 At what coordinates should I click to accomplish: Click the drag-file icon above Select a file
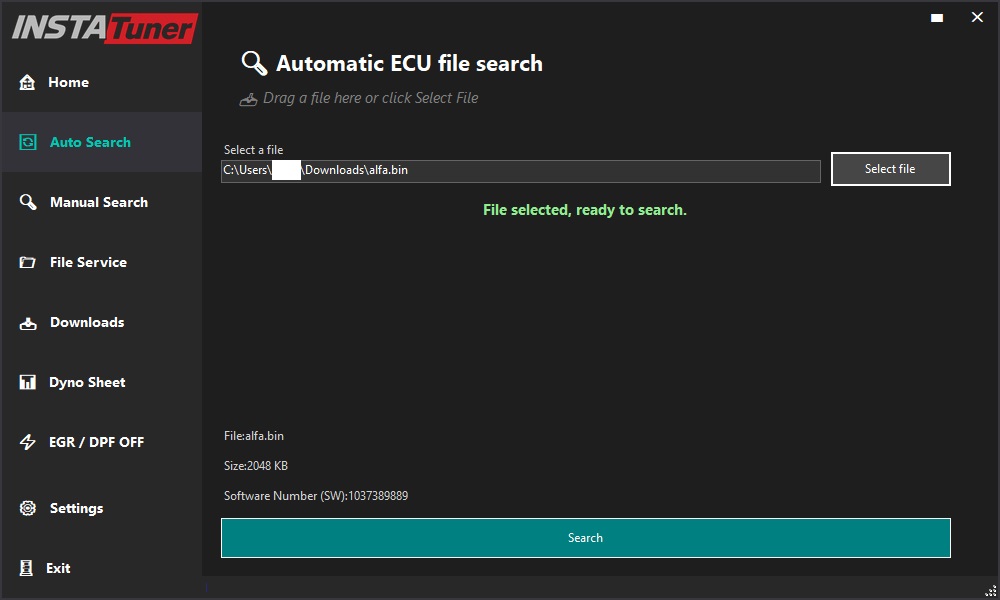point(248,97)
